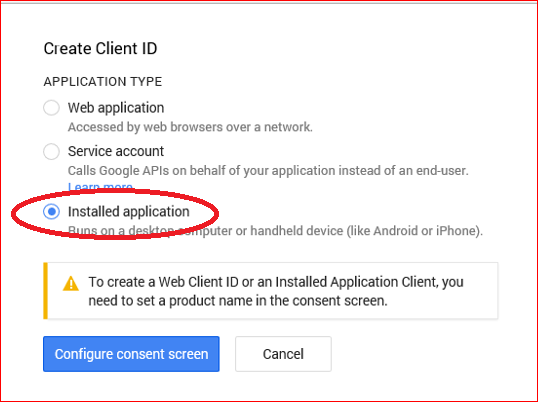Click the 'Service account' option label
This screenshot has width=538, height=402.
116,151
